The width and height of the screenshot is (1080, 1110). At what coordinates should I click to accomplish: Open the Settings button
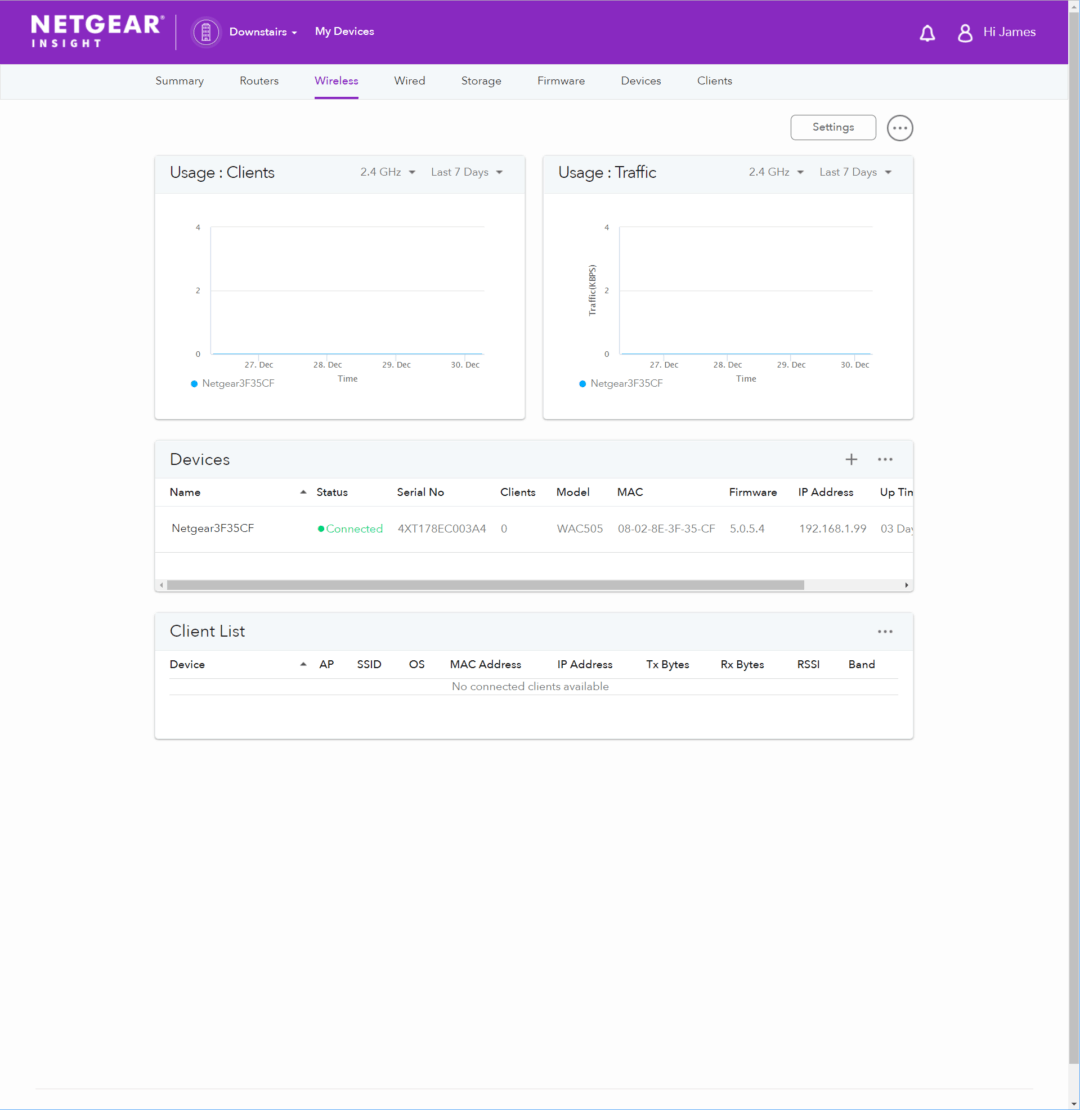(x=833, y=127)
